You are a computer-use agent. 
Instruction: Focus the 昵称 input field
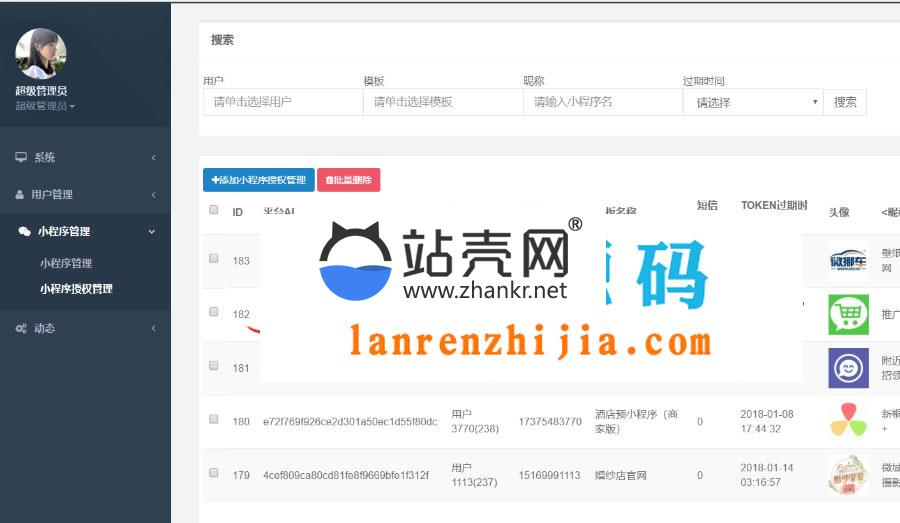coord(602,102)
